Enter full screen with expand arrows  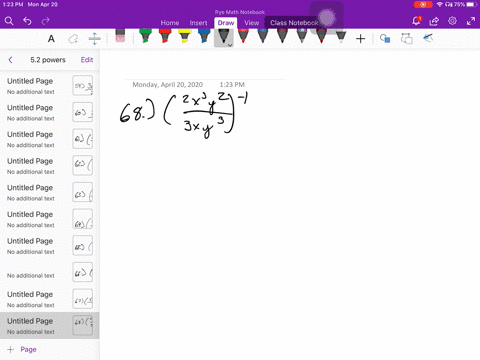point(471,21)
